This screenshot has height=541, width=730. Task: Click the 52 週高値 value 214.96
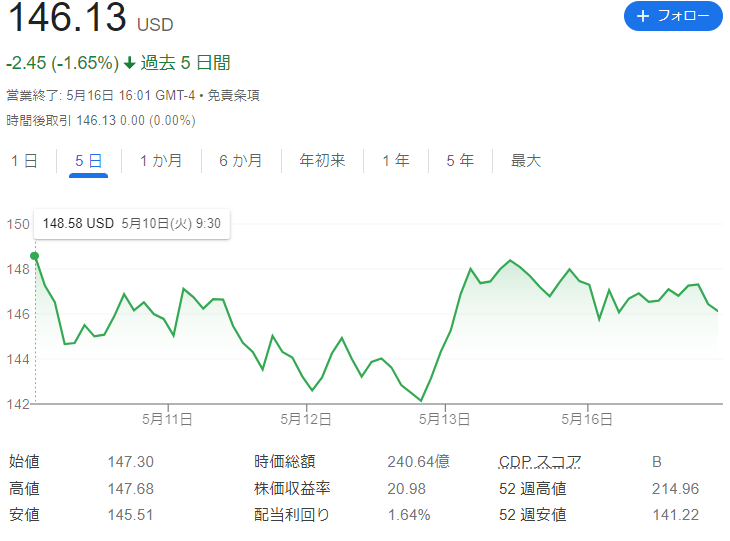click(x=675, y=489)
